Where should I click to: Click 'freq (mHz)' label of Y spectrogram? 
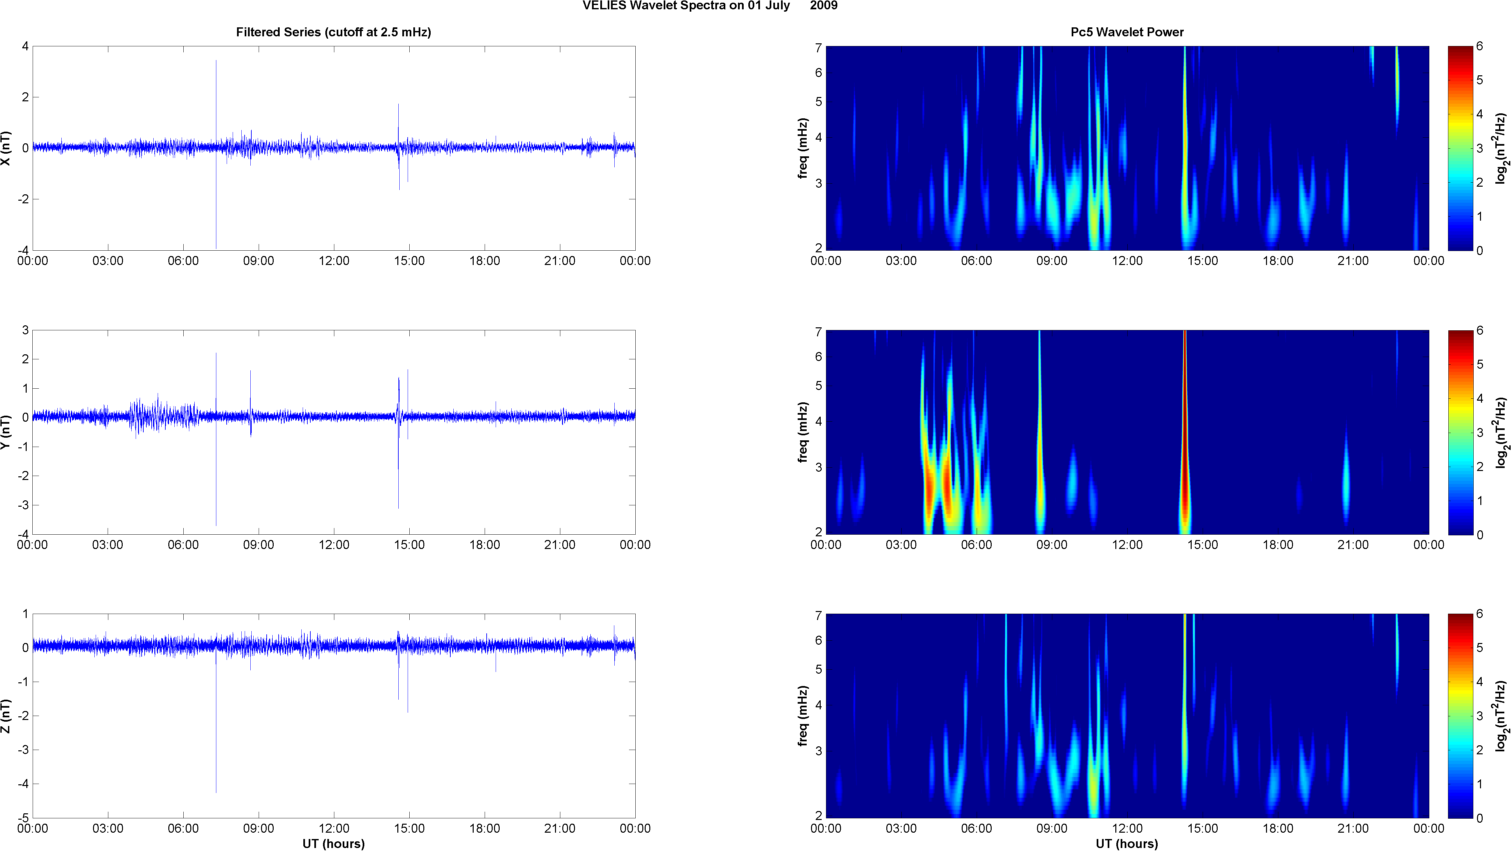coord(803,432)
